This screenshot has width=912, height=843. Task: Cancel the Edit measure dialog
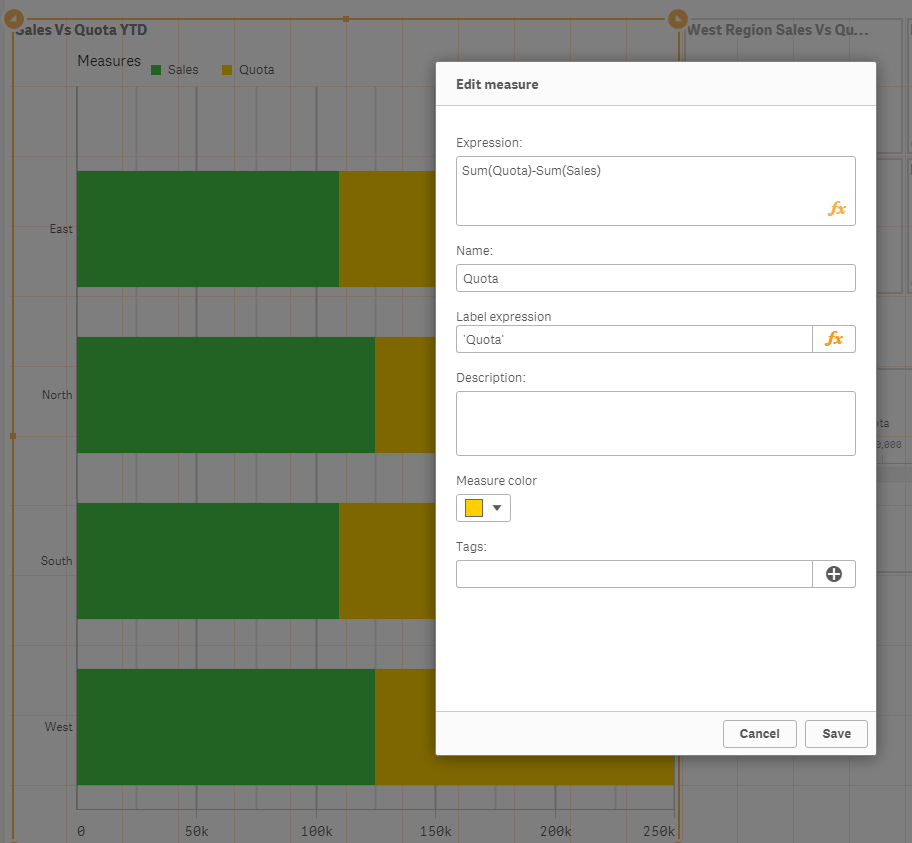pyautogui.click(x=759, y=734)
